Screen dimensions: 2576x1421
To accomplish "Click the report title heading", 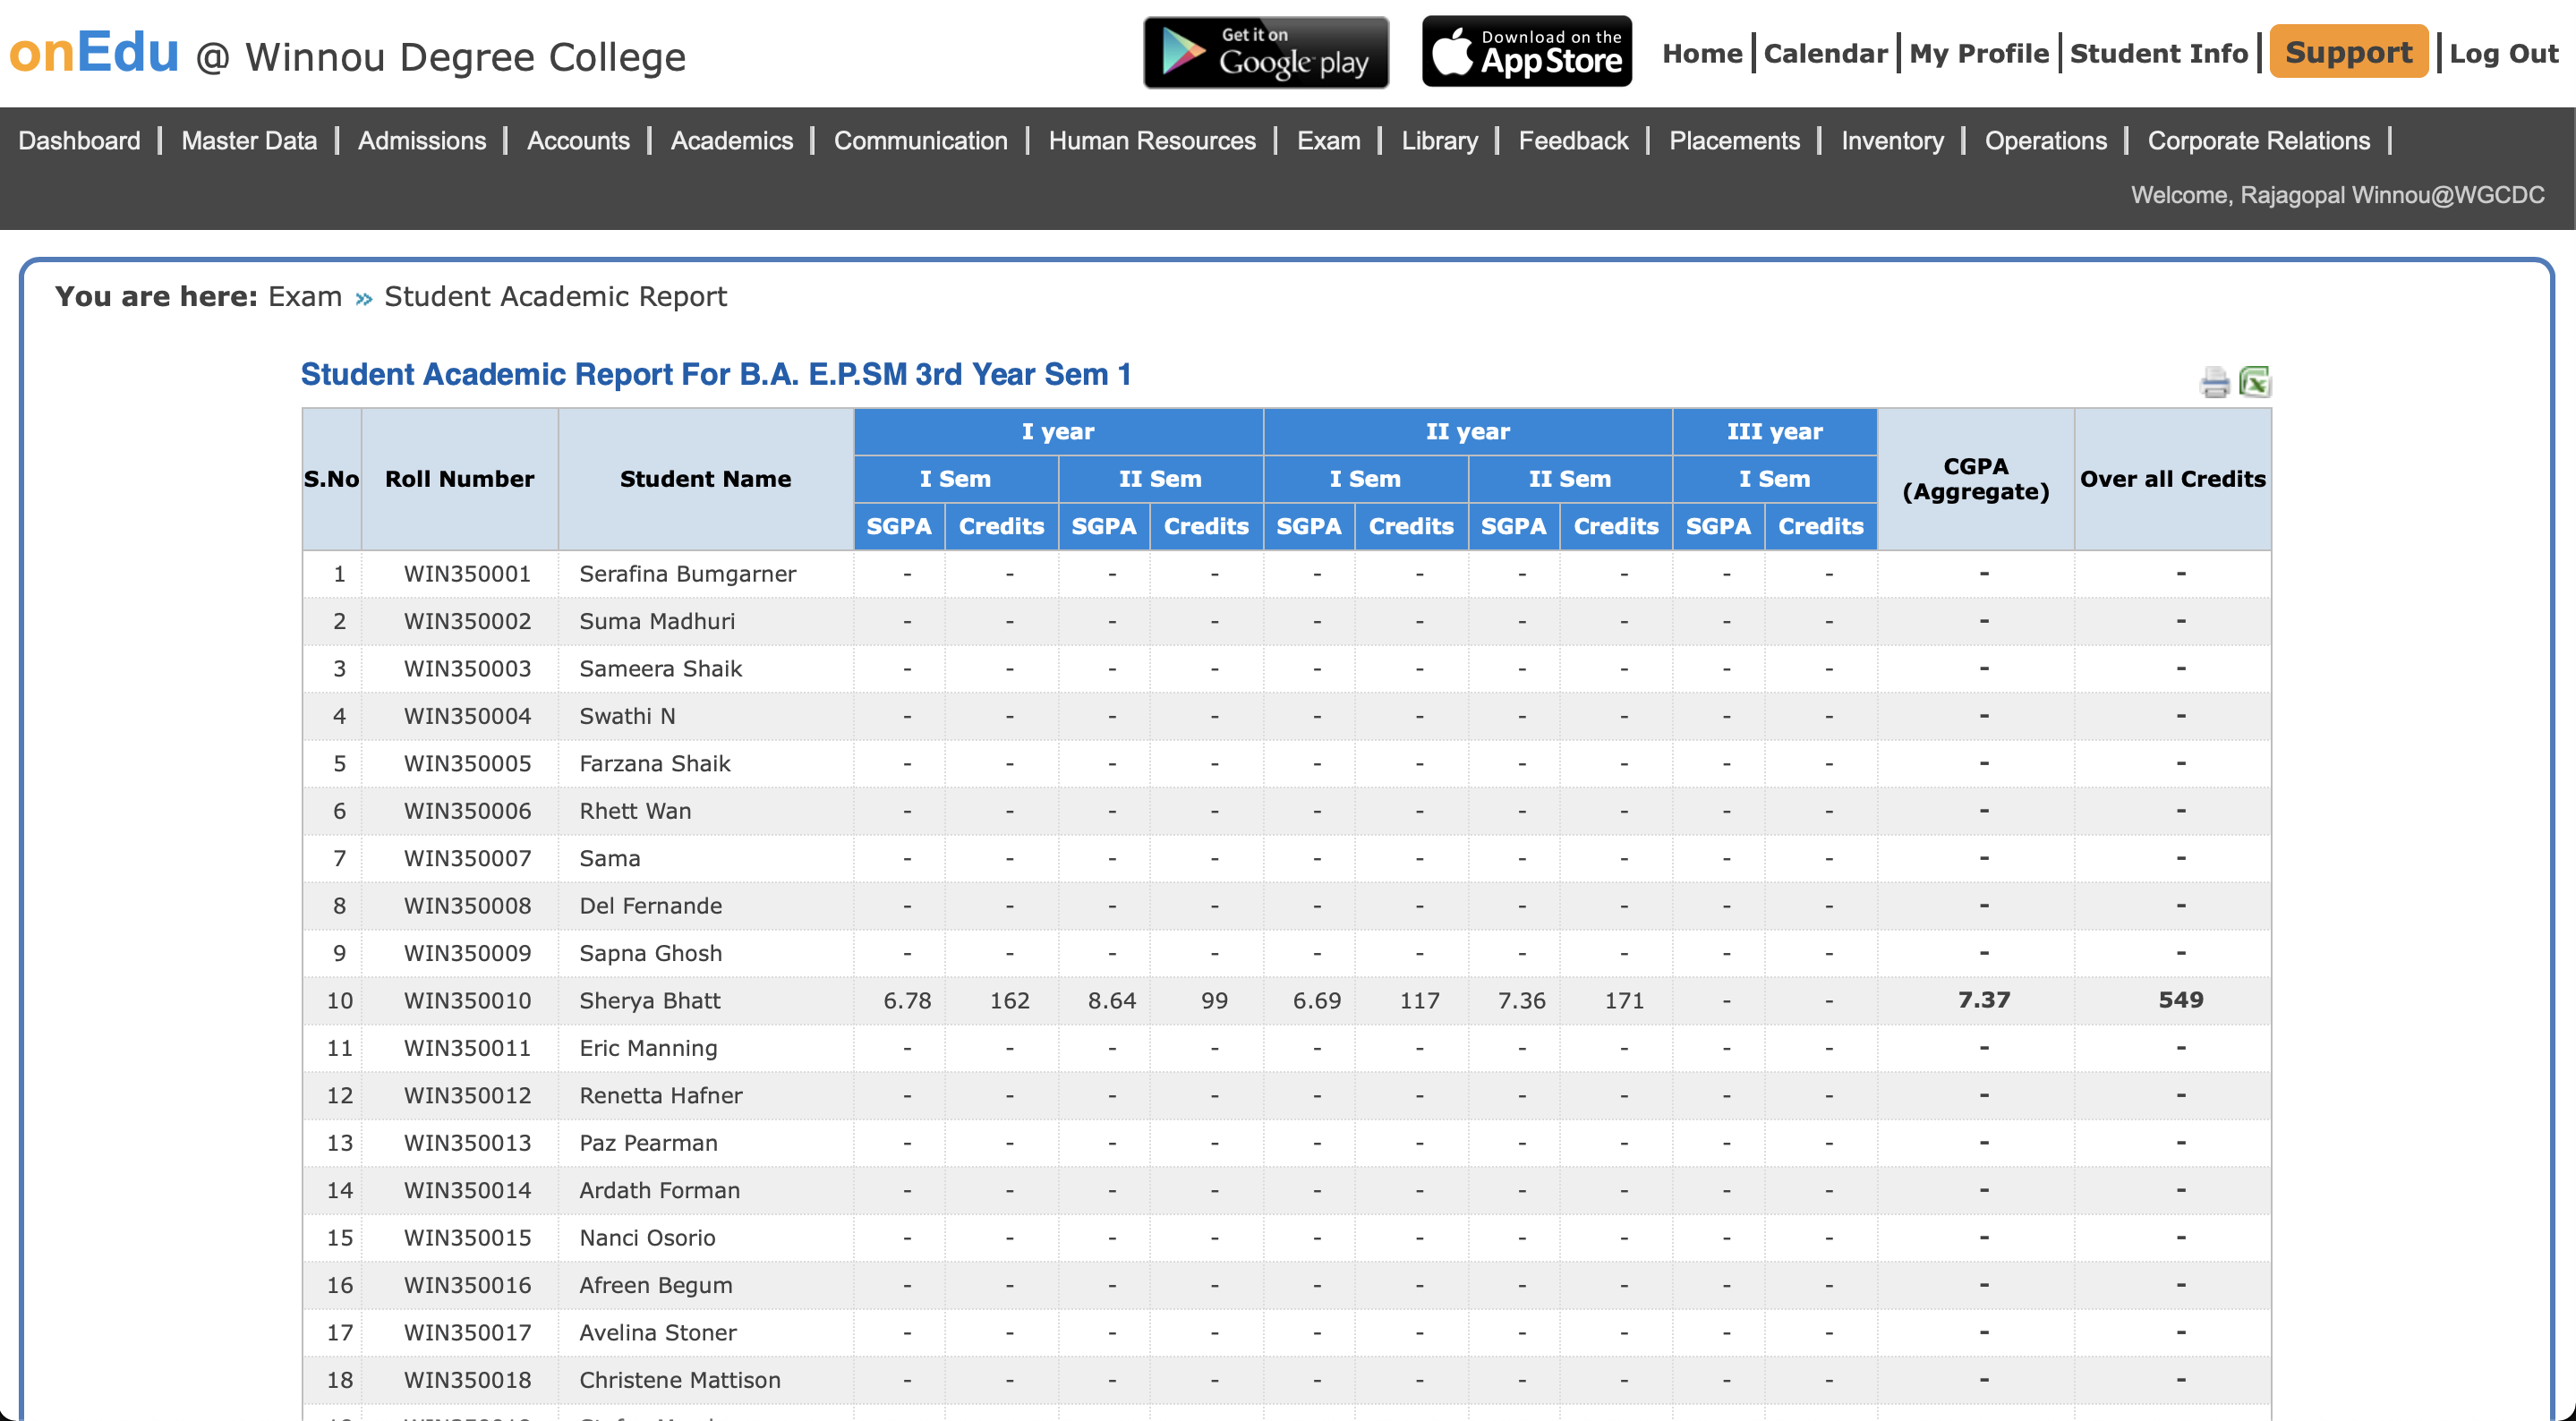I will click(716, 374).
